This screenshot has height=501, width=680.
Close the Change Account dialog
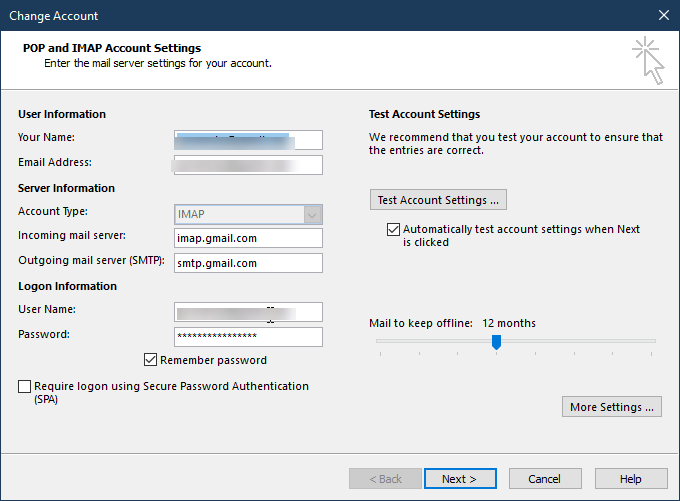point(663,15)
